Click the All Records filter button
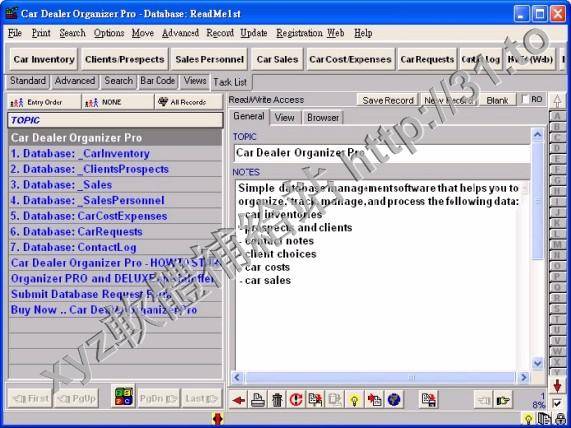 point(189,102)
